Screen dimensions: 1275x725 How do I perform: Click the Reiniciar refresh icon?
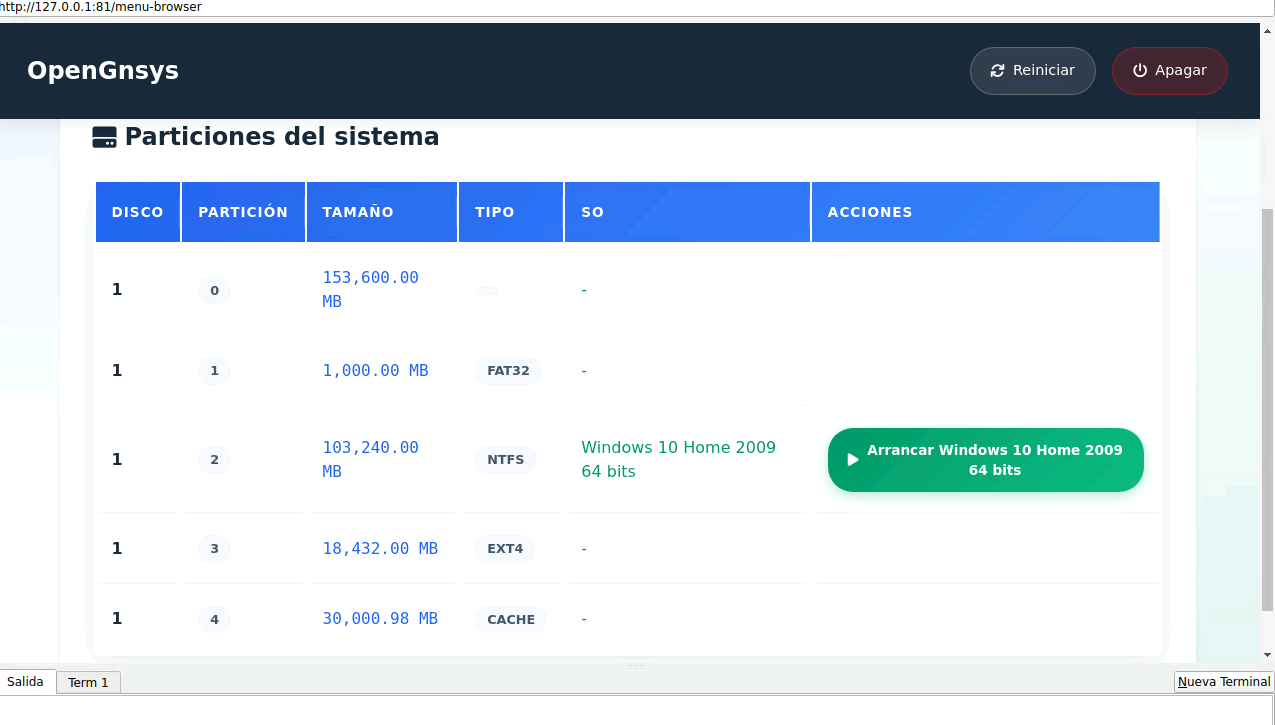[x=997, y=71]
